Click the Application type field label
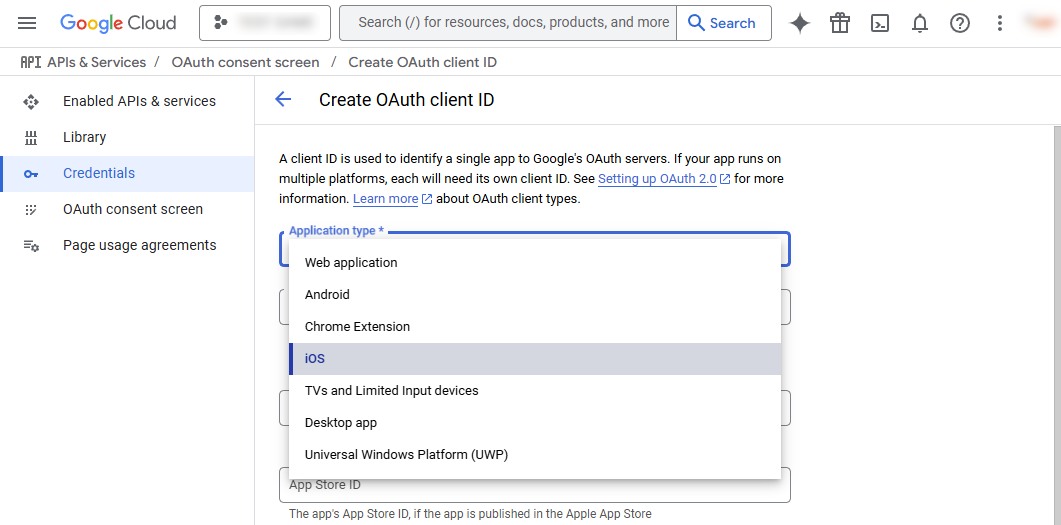The image size is (1061, 525). (x=336, y=231)
